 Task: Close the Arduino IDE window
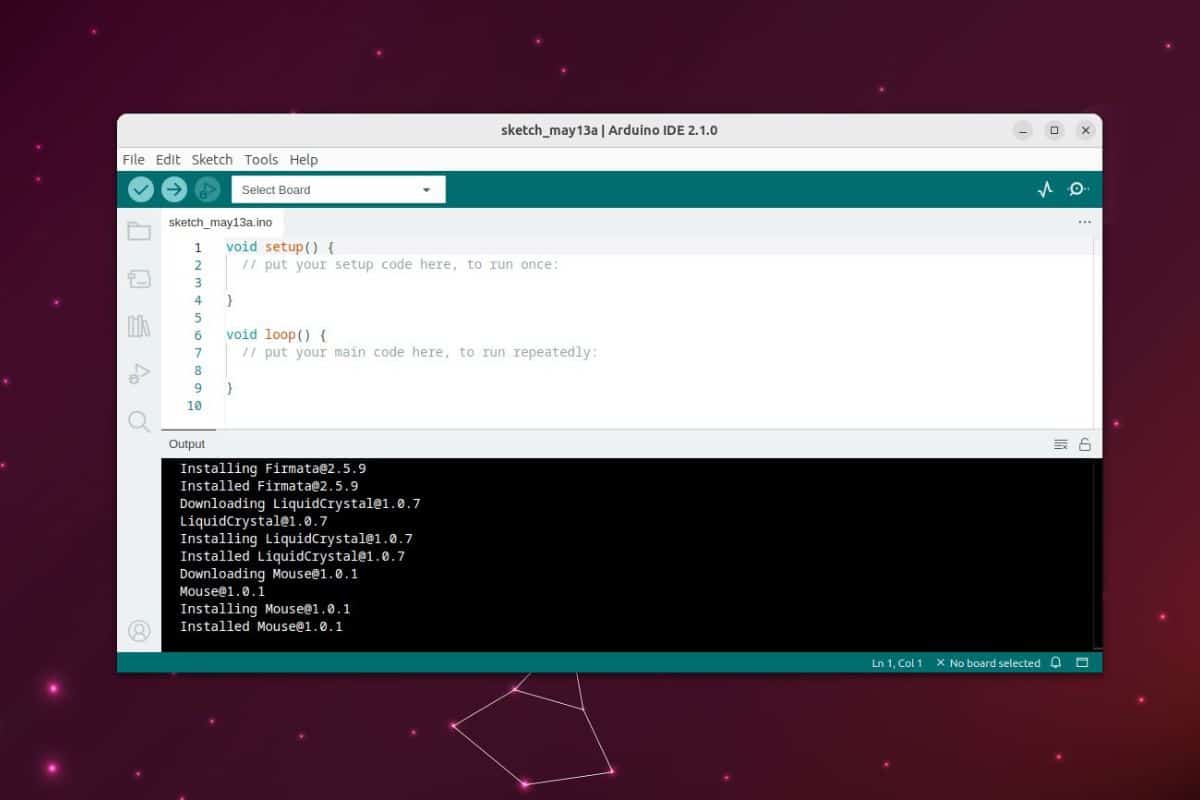pos(1085,130)
